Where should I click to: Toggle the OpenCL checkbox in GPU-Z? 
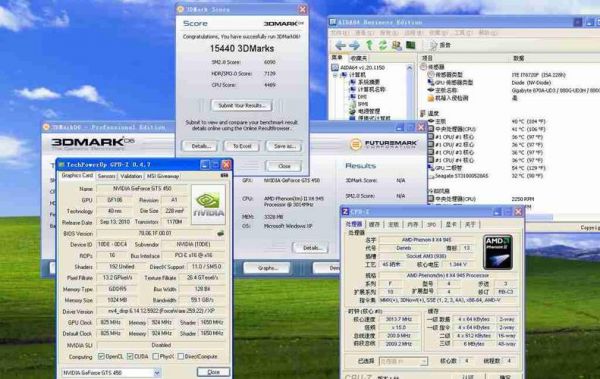point(101,356)
